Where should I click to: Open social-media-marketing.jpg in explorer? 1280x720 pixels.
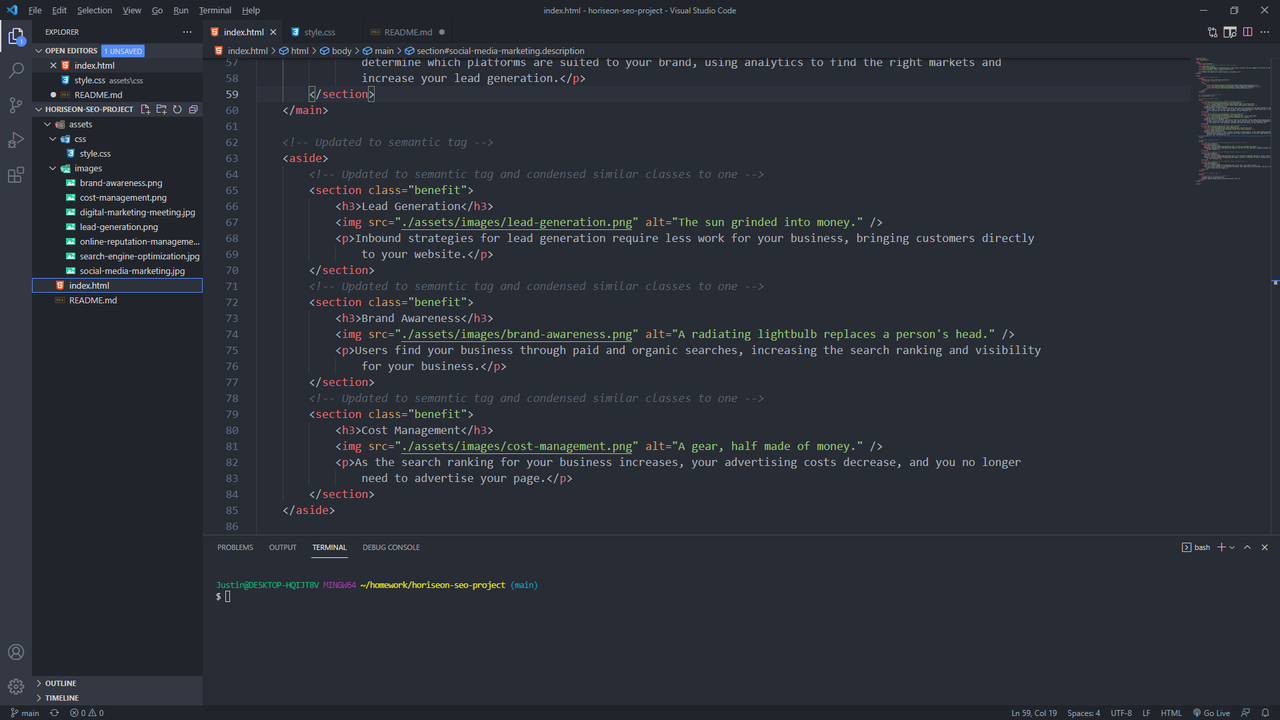pyautogui.click(x=132, y=271)
